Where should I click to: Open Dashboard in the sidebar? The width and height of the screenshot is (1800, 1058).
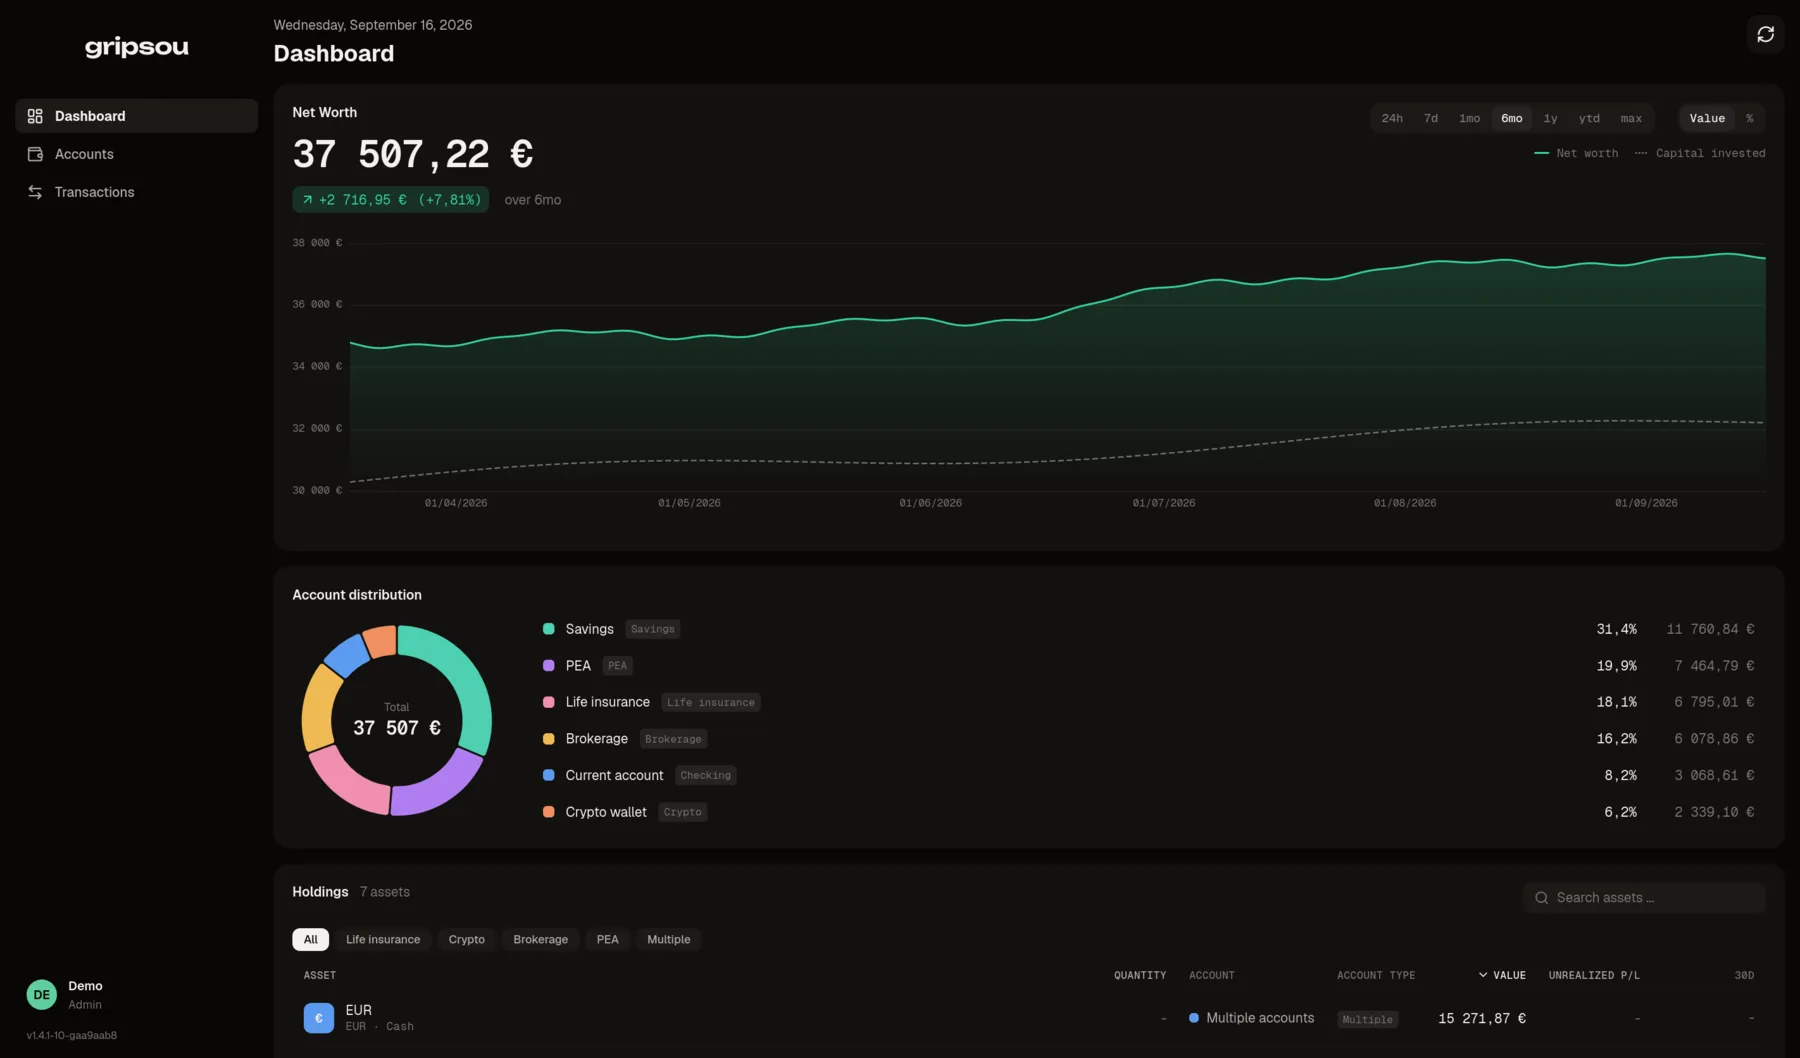(x=136, y=116)
